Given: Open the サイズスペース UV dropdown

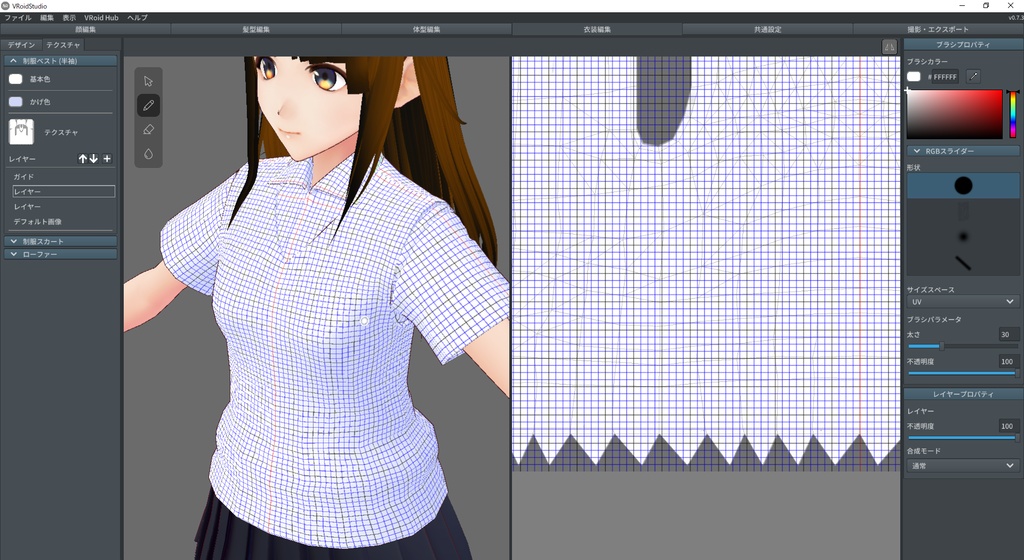Looking at the screenshot, I should (963, 302).
